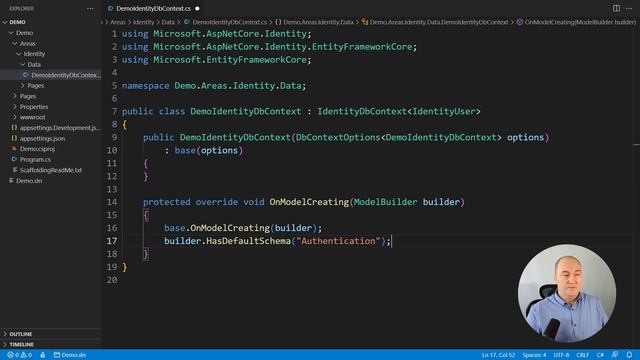Click Areas breadcrumb segment
640x360 pixels.
[x=118, y=22]
